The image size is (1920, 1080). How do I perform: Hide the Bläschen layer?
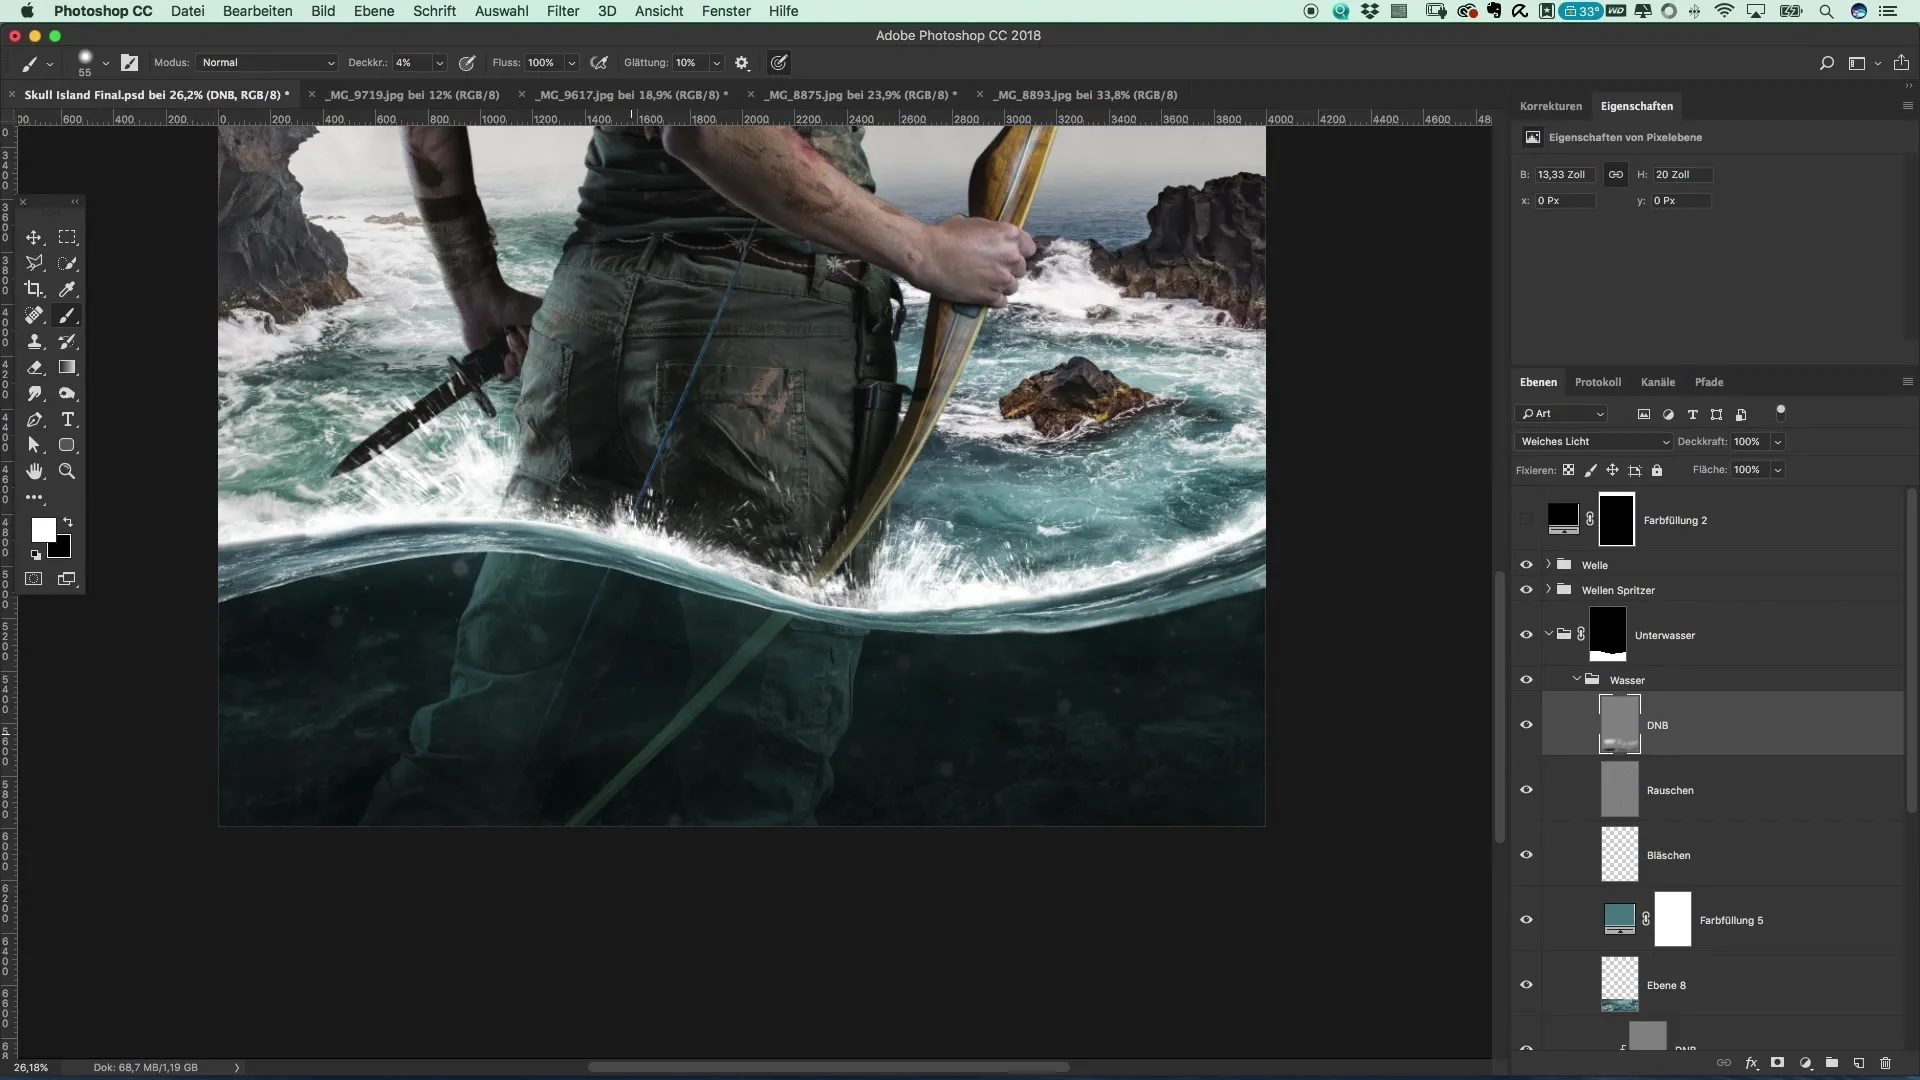tap(1526, 855)
